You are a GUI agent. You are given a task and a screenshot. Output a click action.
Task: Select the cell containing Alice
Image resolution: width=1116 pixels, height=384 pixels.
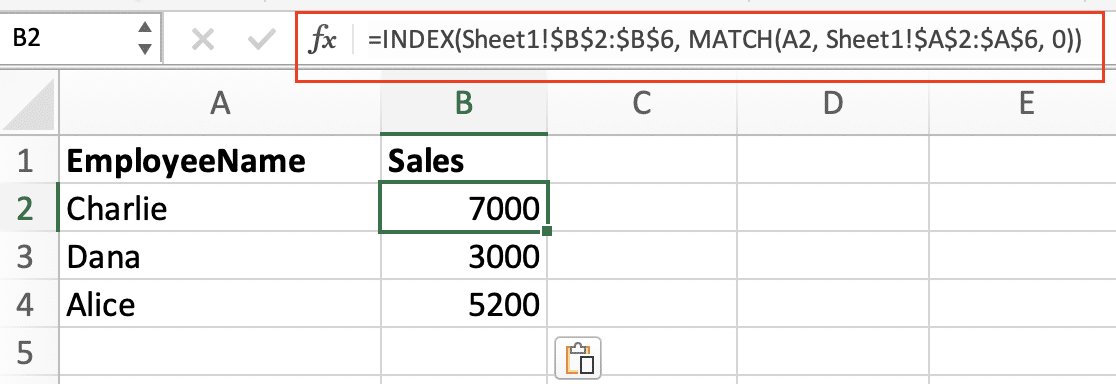220,304
